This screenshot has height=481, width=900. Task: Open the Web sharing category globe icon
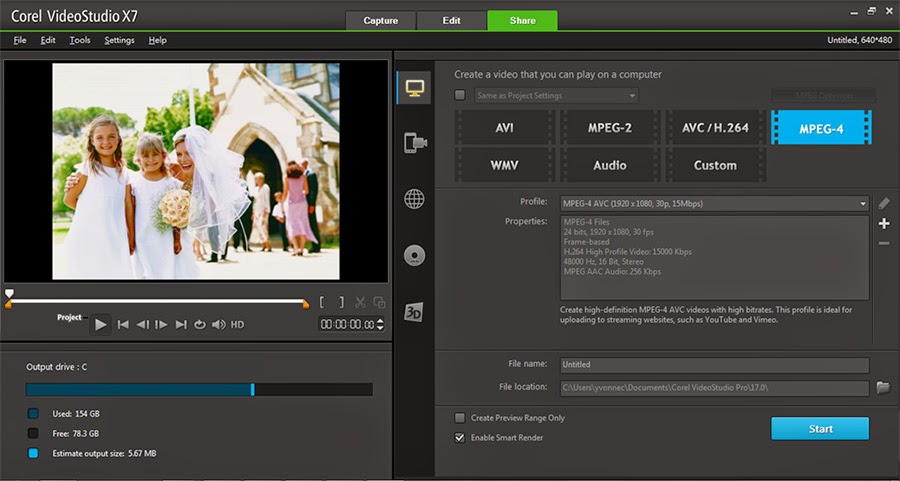[414, 199]
